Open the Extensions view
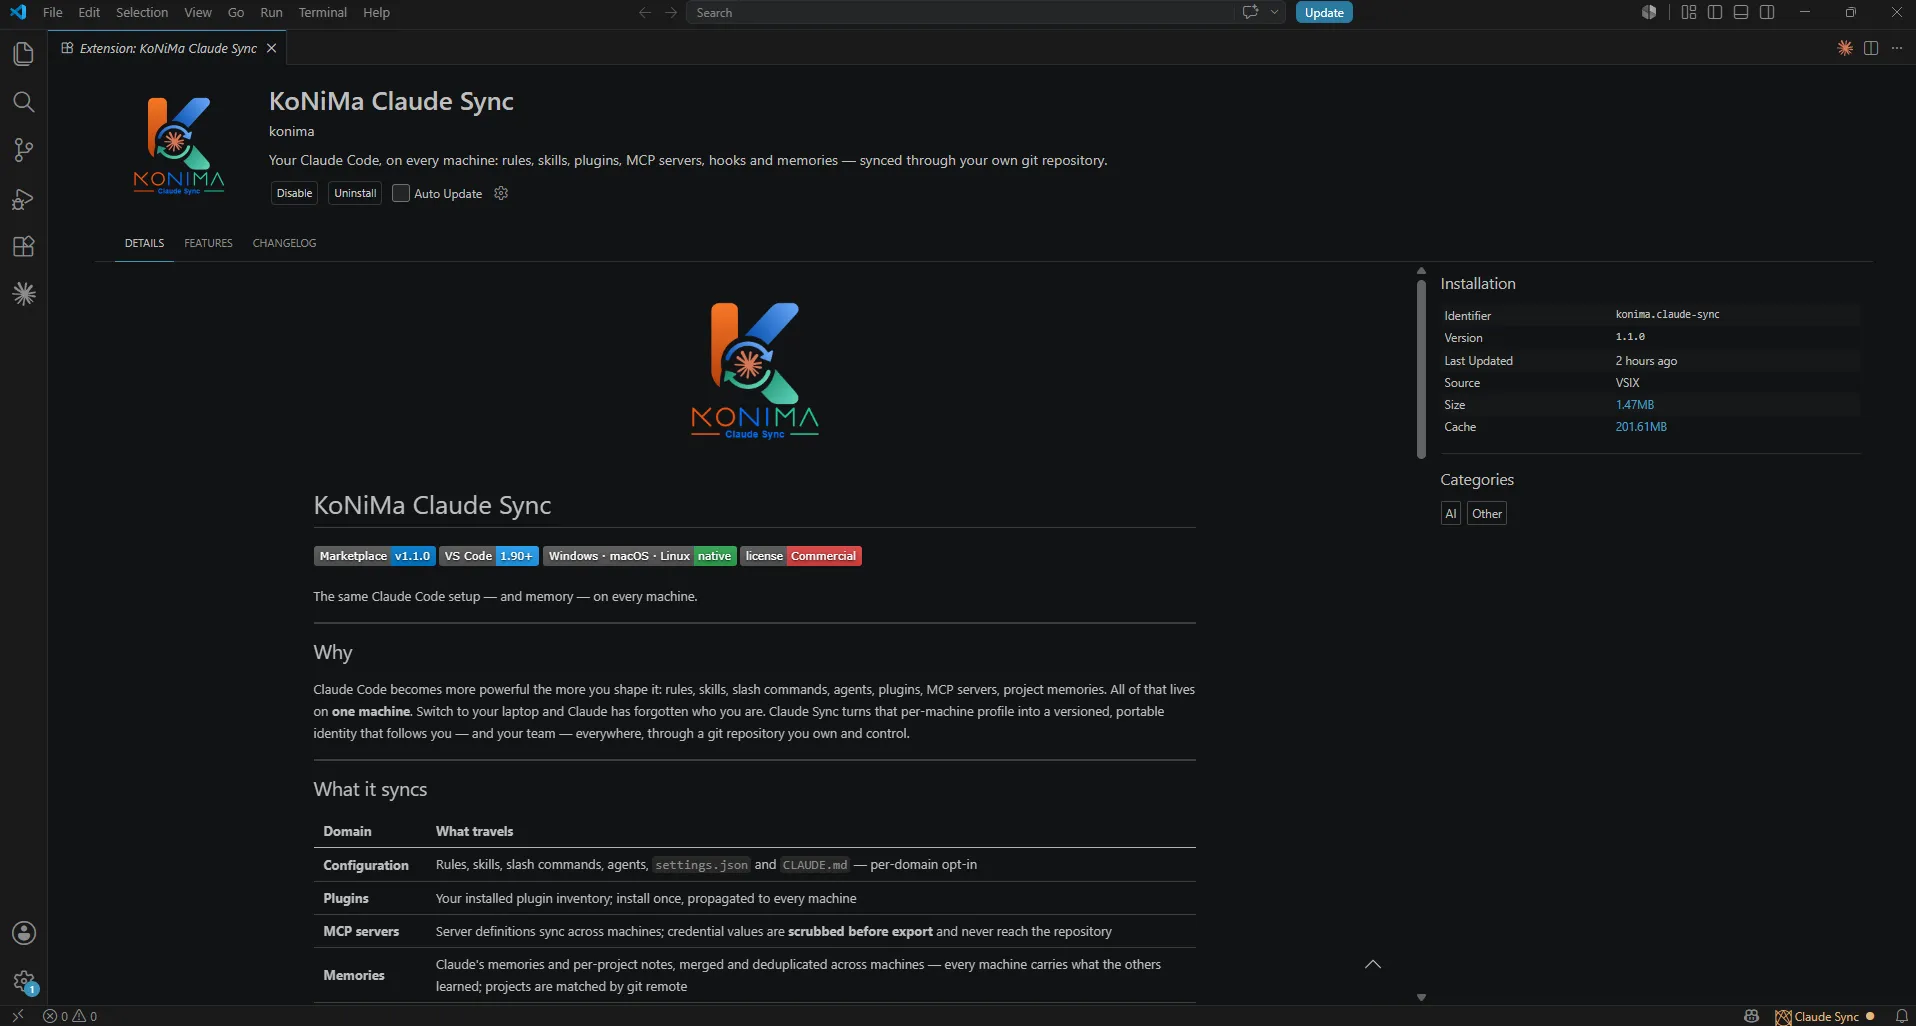1916x1026 pixels. pos(23,247)
